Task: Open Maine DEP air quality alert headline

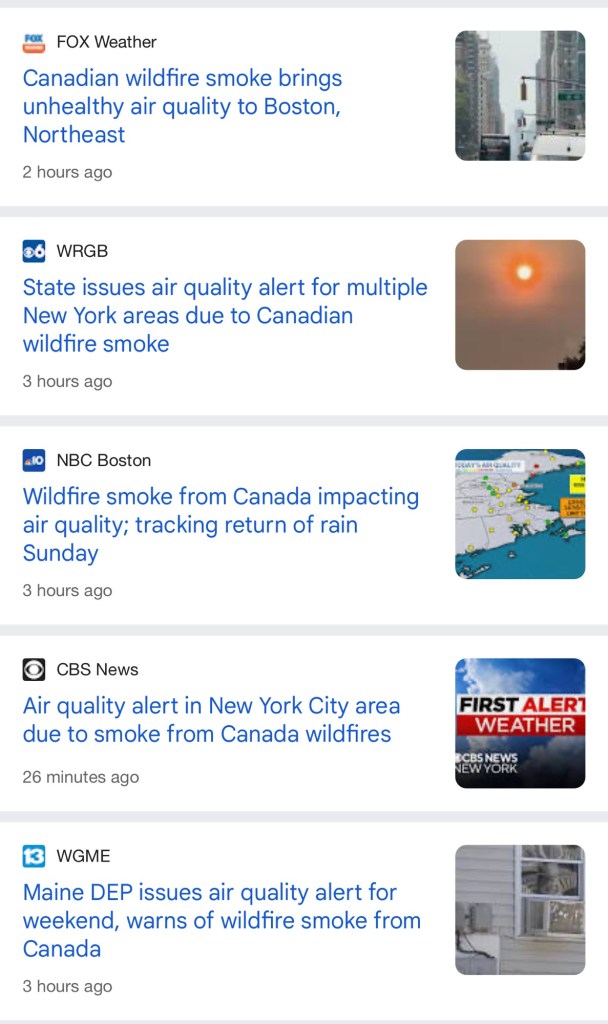Action: coord(221,920)
